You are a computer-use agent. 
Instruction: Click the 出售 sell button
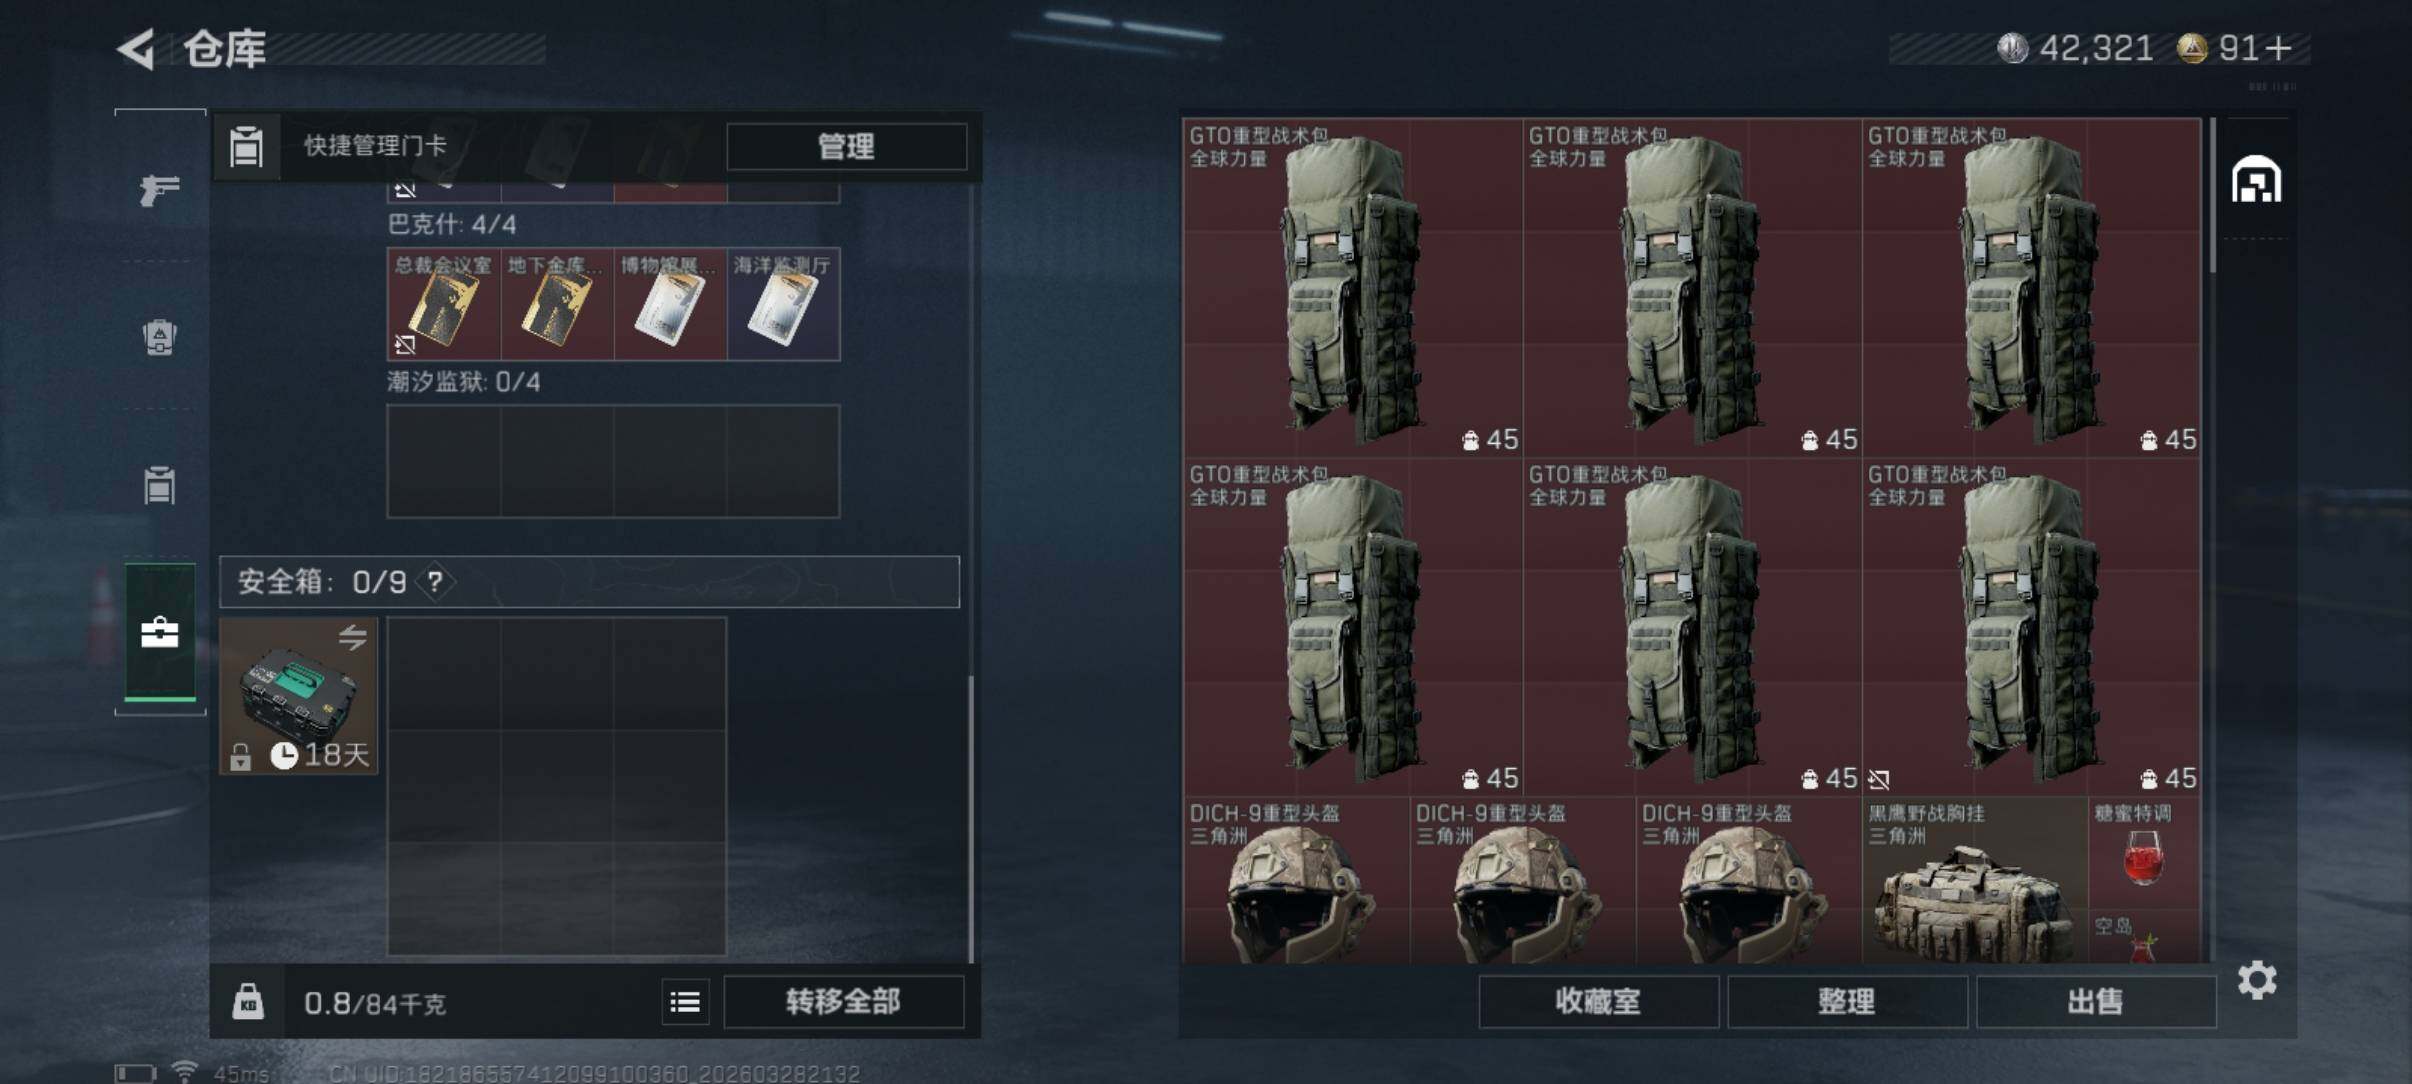tap(2095, 1001)
